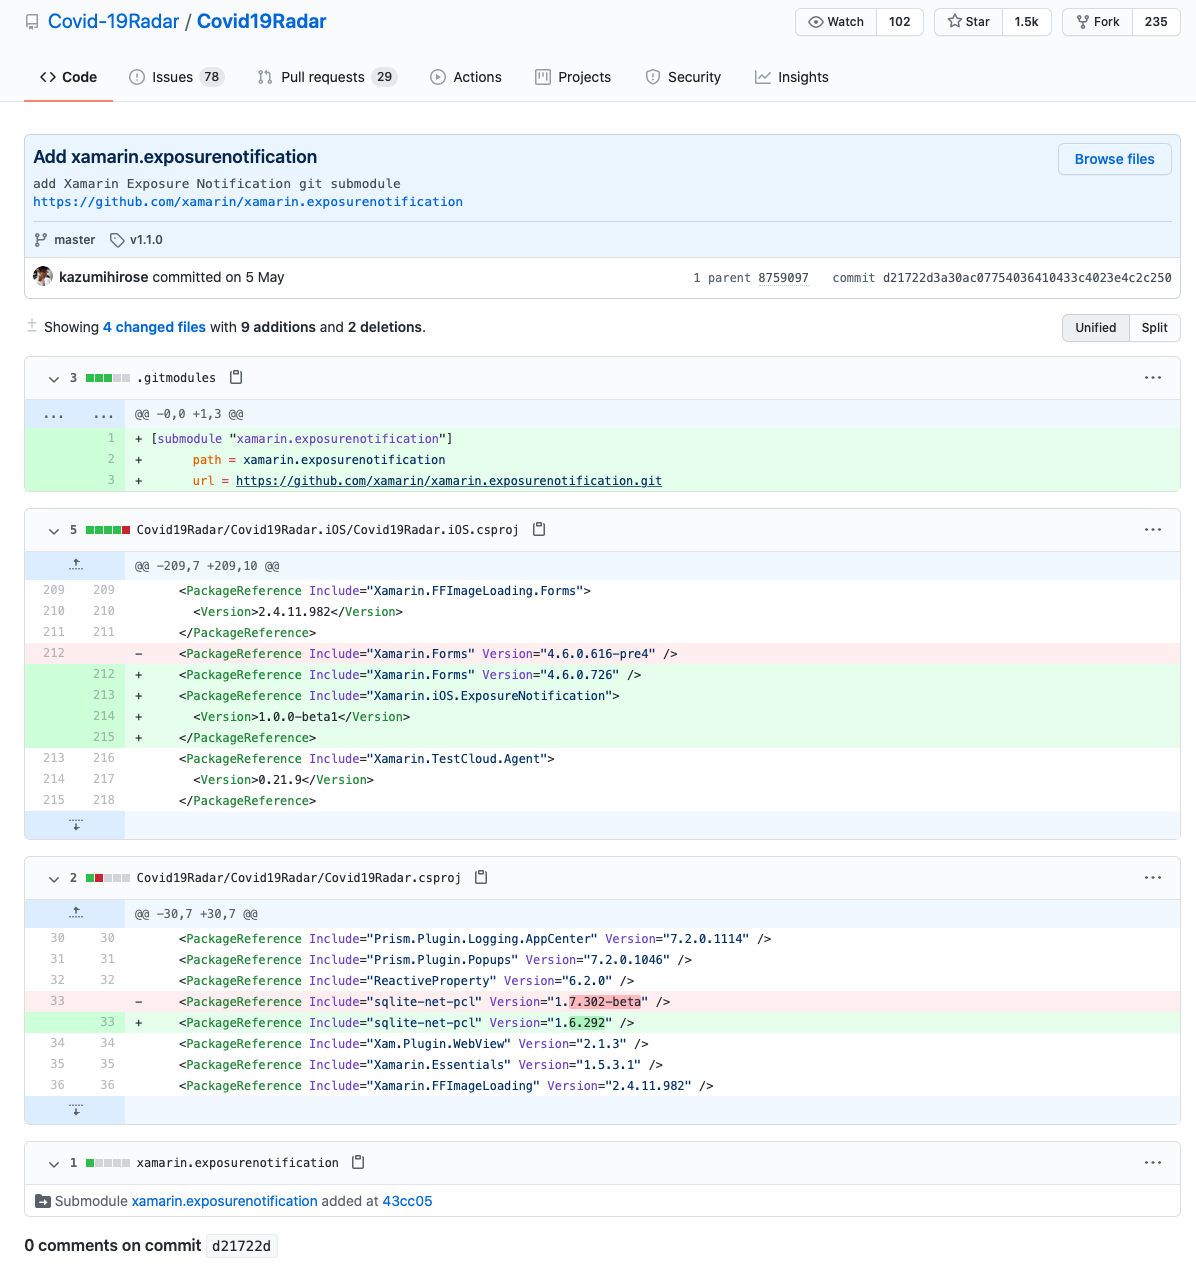Open the Issues tab
Screen dimensions: 1196x1265
(x=176, y=77)
